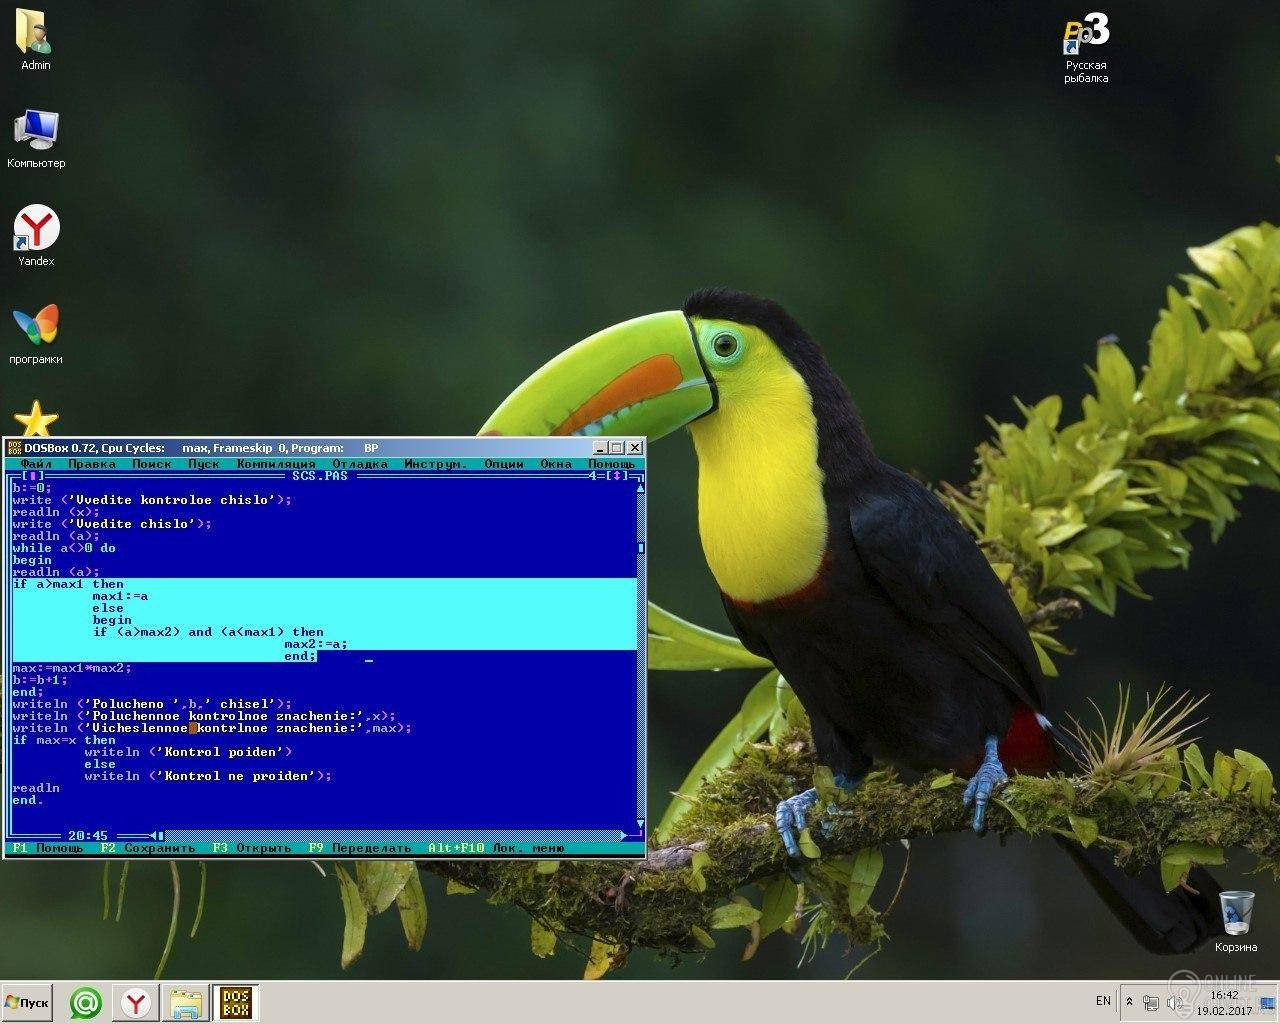Select the Компьютер desktop icon

tap(36, 133)
